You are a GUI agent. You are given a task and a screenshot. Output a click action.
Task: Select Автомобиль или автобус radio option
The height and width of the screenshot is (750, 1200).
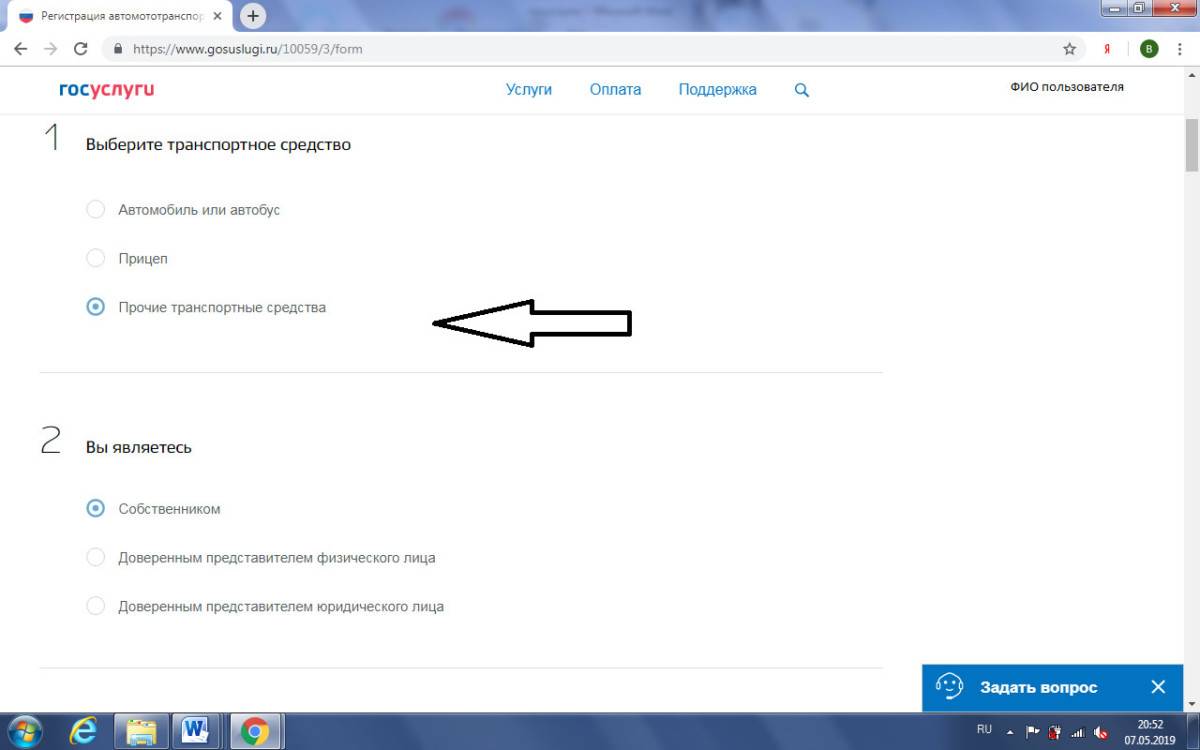point(95,210)
